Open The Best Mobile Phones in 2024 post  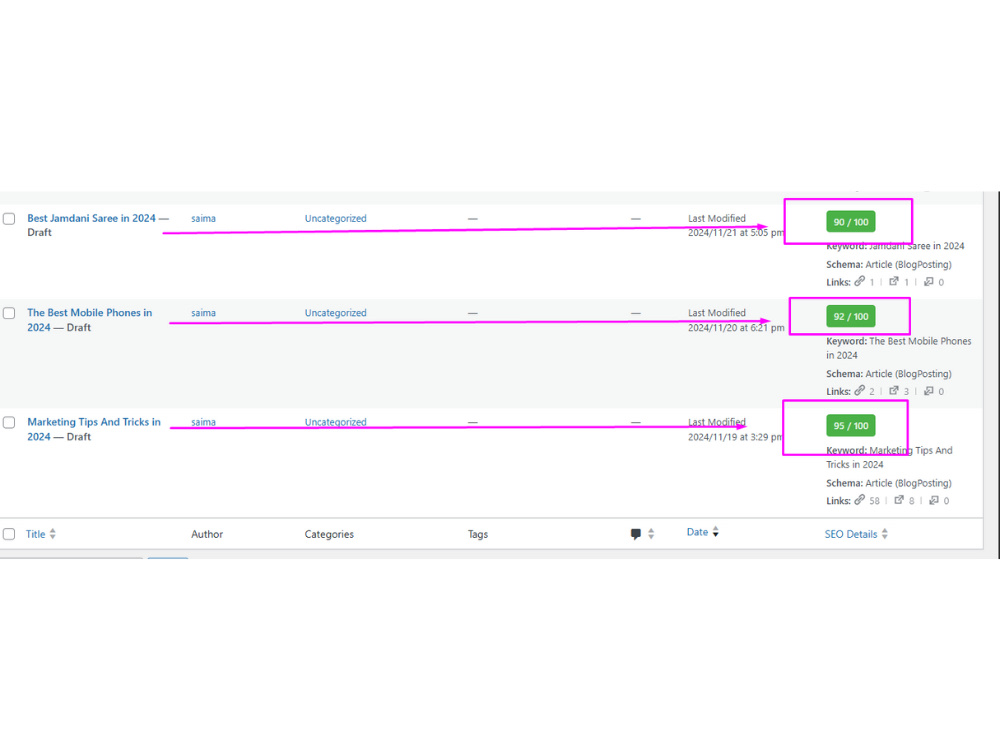(x=89, y=320)
